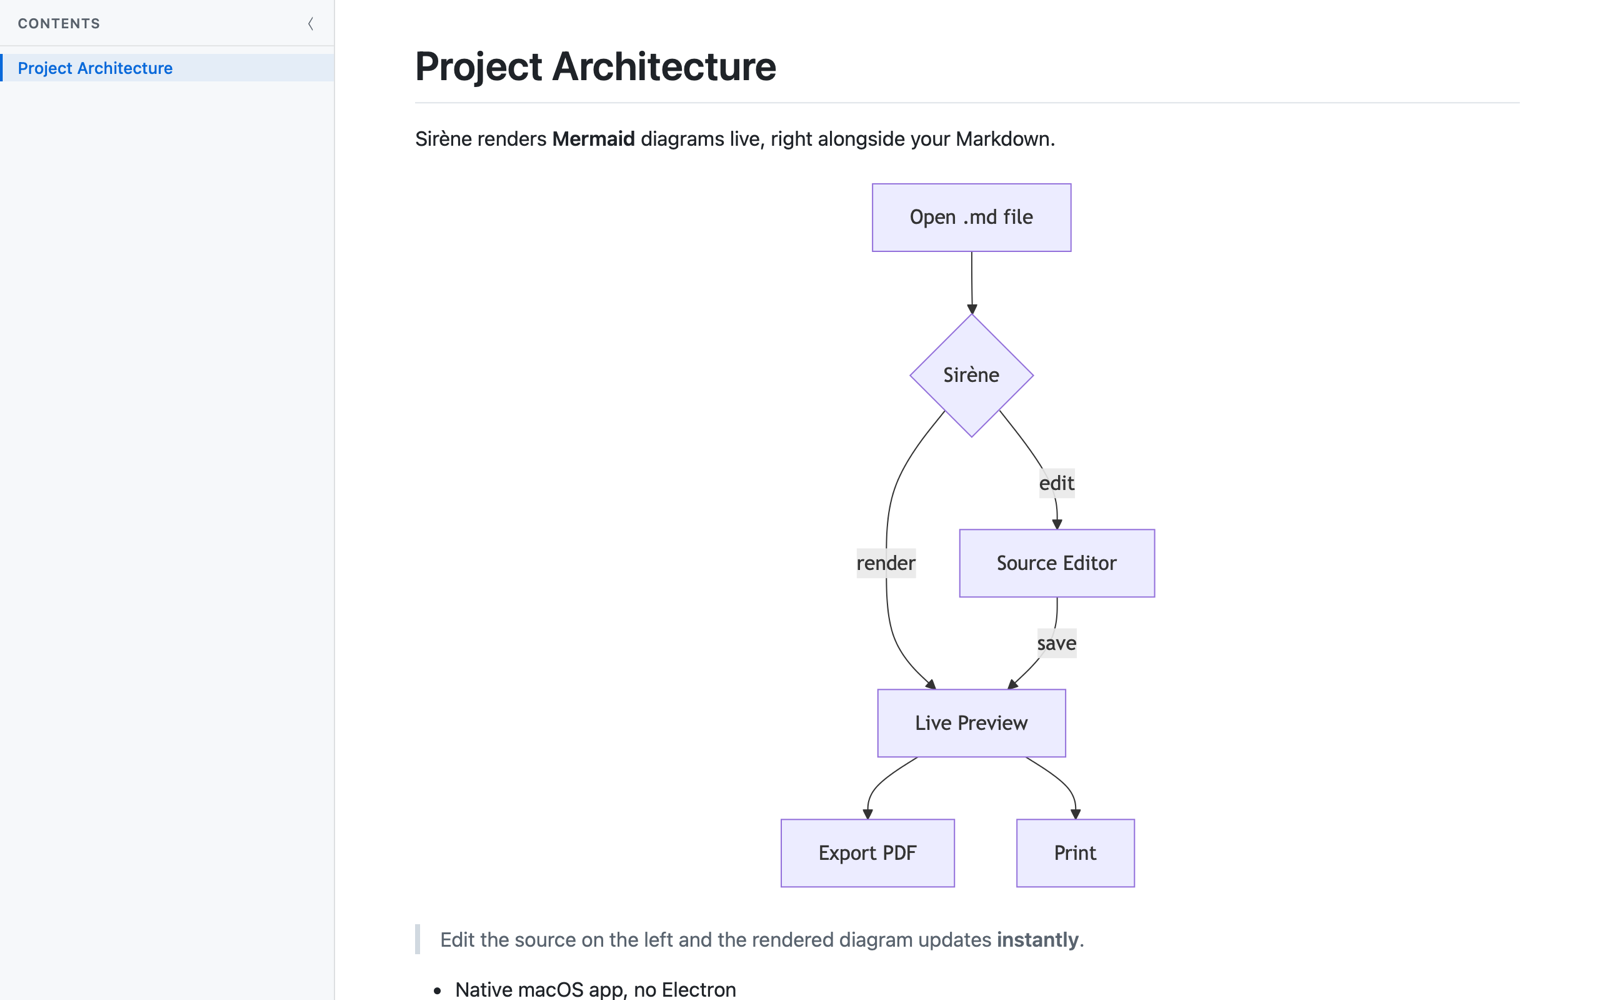Click the Print node
Image resolution: width=1600 pixels, height=1000 pixels.
tap(1075, 853)
